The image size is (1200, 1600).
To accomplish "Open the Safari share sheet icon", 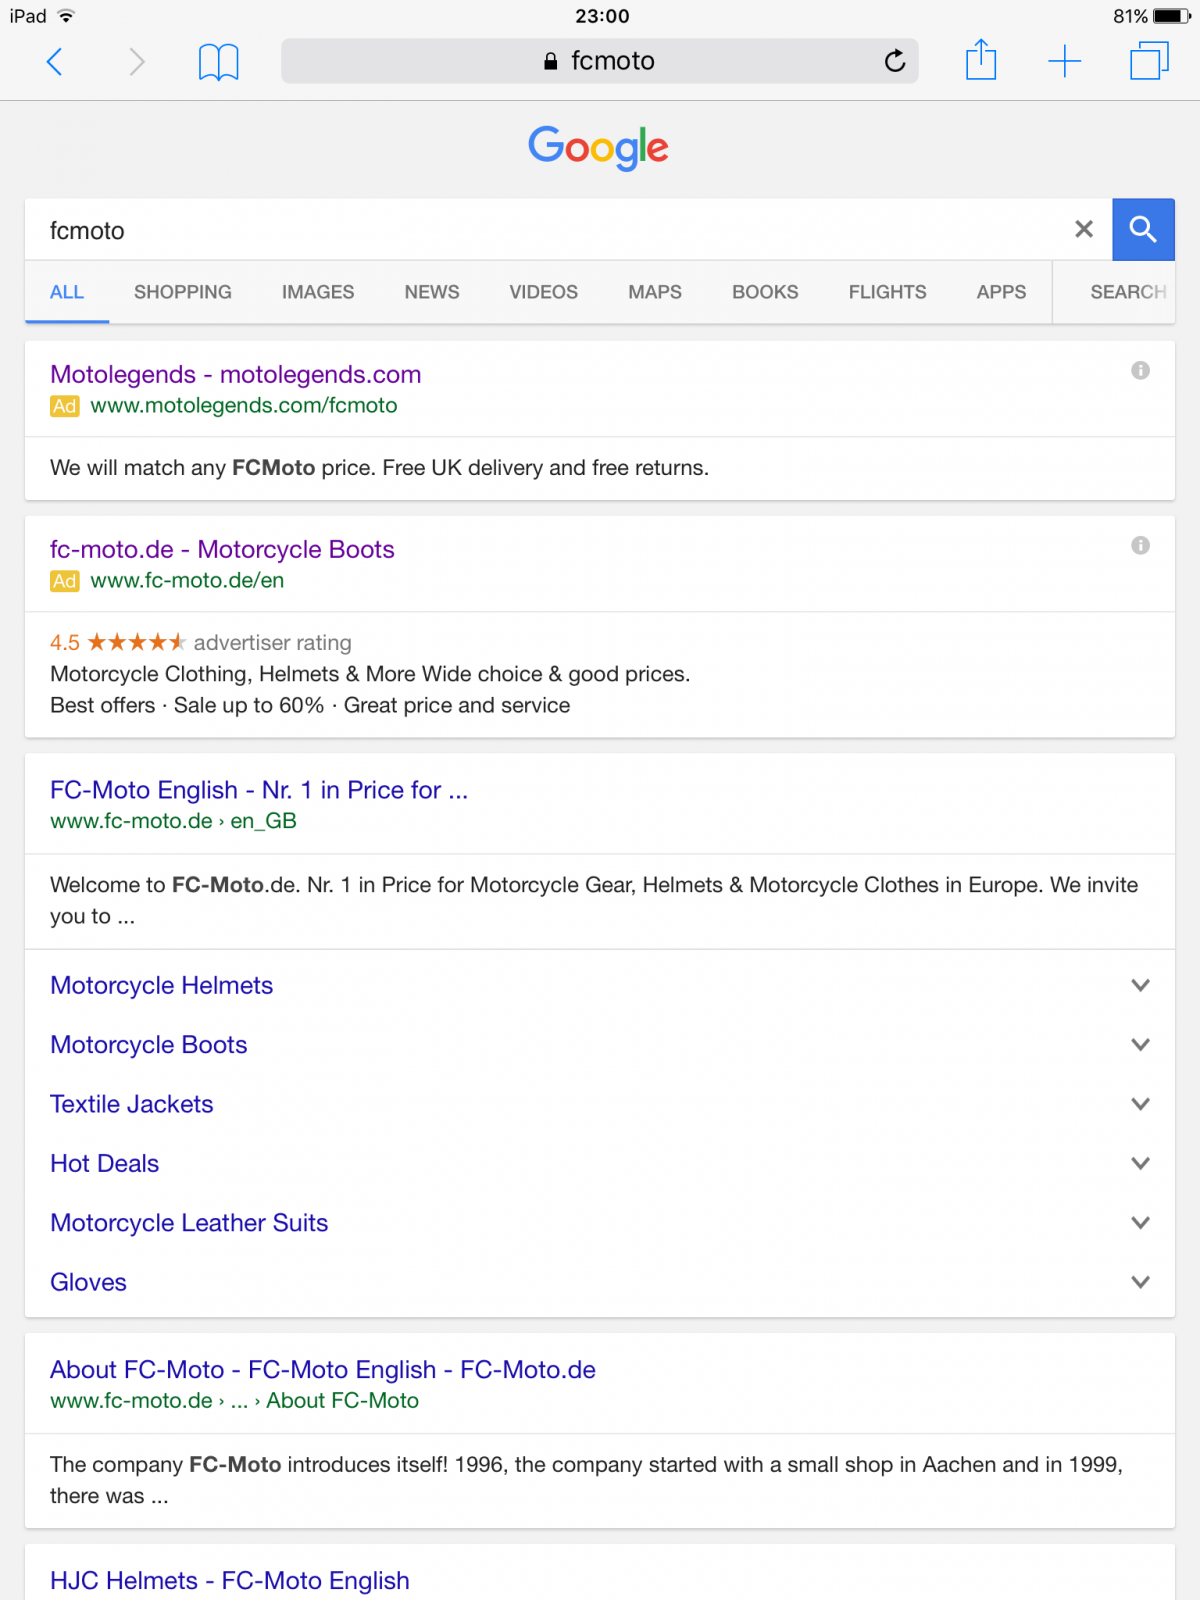I will [x=980, y=61].
